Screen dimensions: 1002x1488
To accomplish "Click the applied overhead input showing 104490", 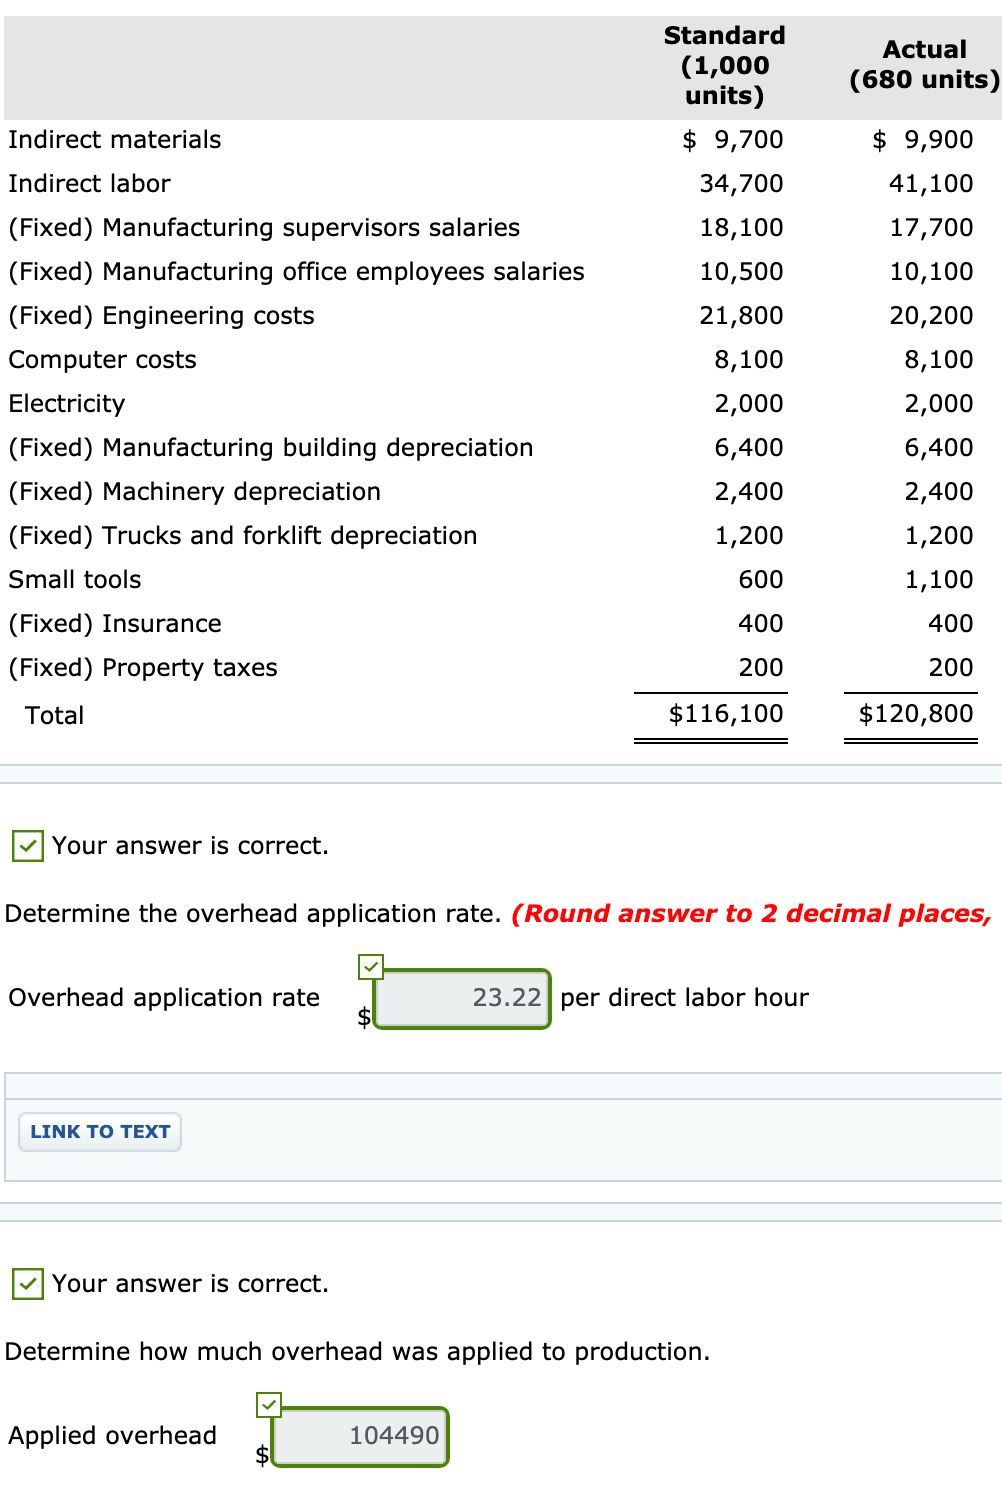I will 359,1435.
